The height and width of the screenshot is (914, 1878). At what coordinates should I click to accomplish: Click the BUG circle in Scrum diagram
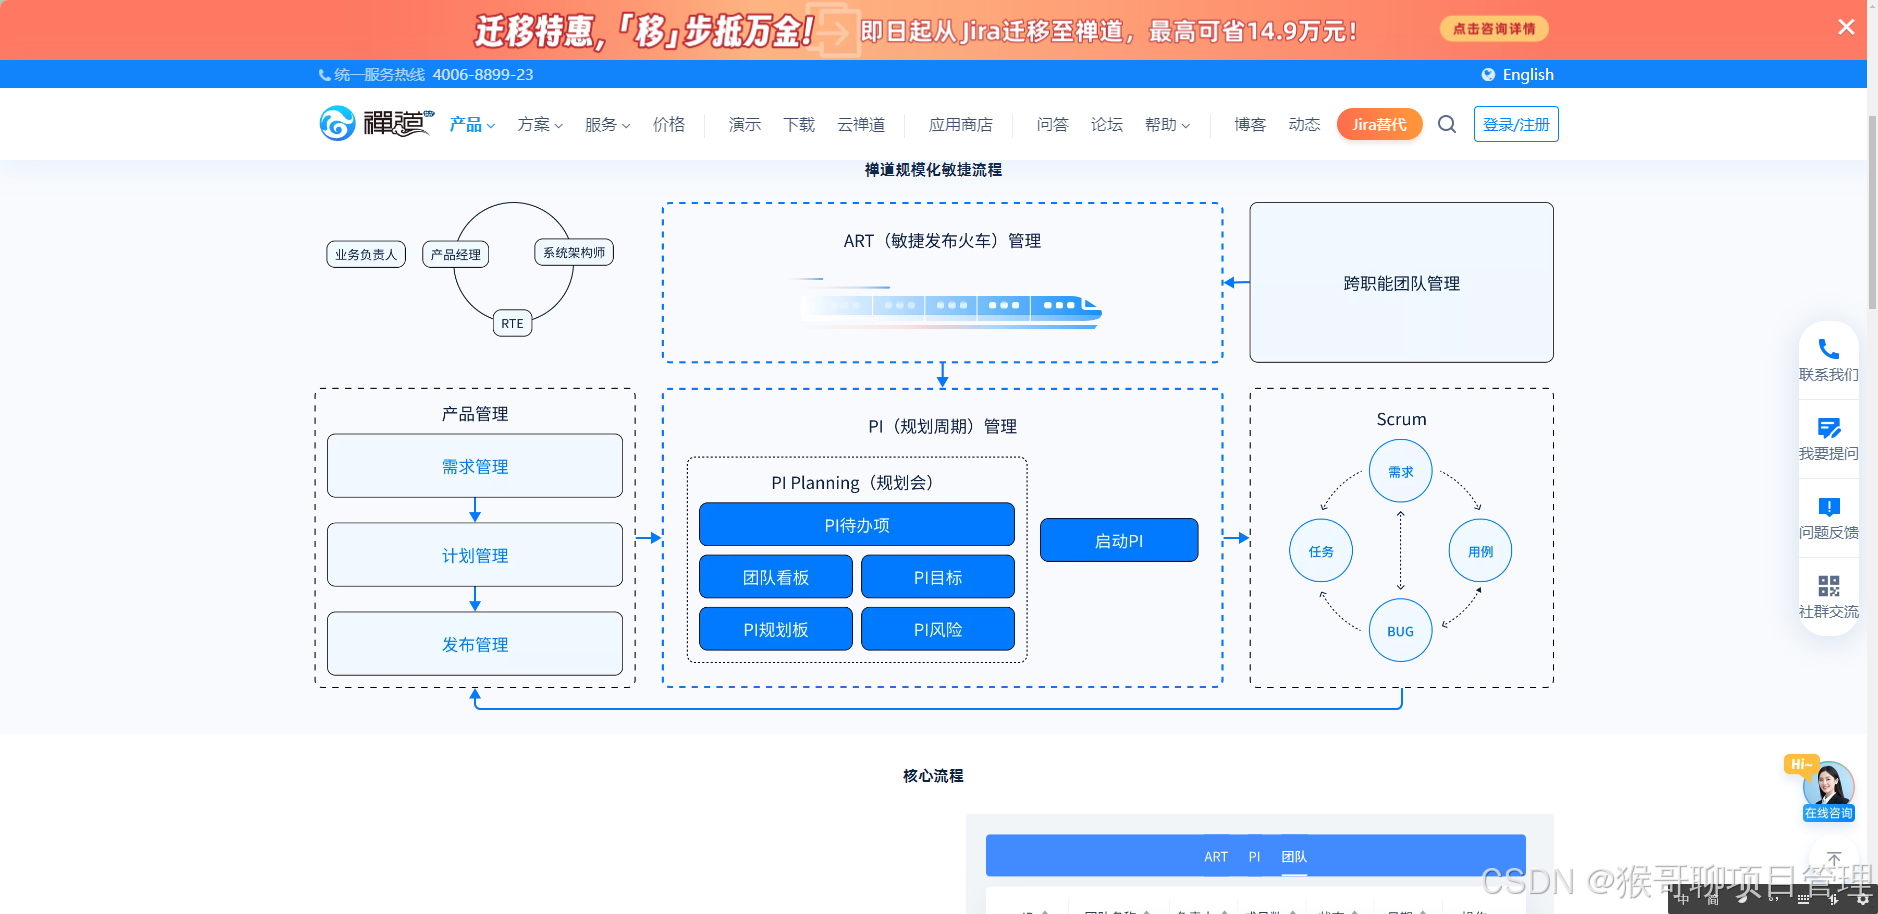pyautogui.click(x=1400, y=631)
